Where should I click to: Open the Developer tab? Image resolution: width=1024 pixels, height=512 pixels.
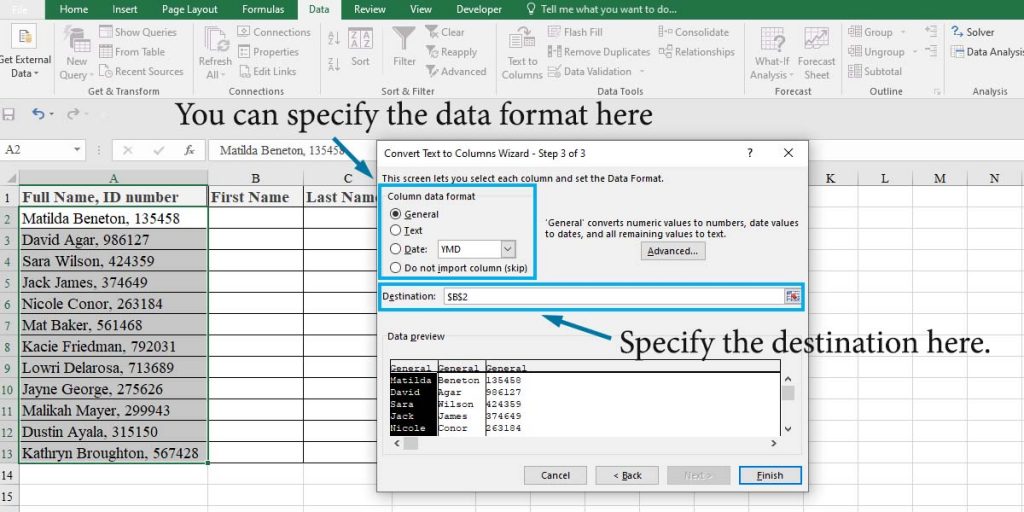(x=479, y=9)
